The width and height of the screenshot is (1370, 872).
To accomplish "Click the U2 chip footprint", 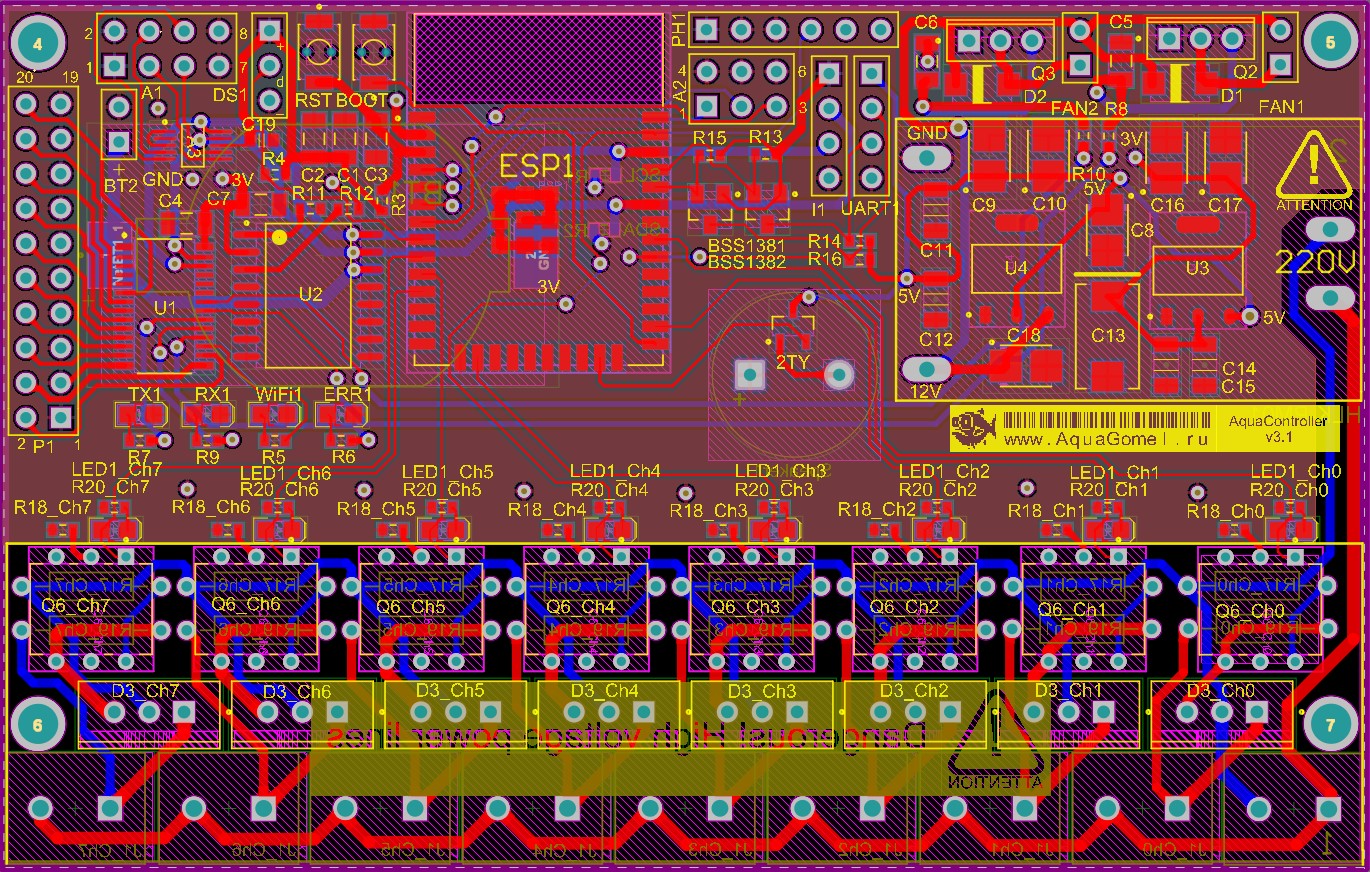I will coord(308,297).
